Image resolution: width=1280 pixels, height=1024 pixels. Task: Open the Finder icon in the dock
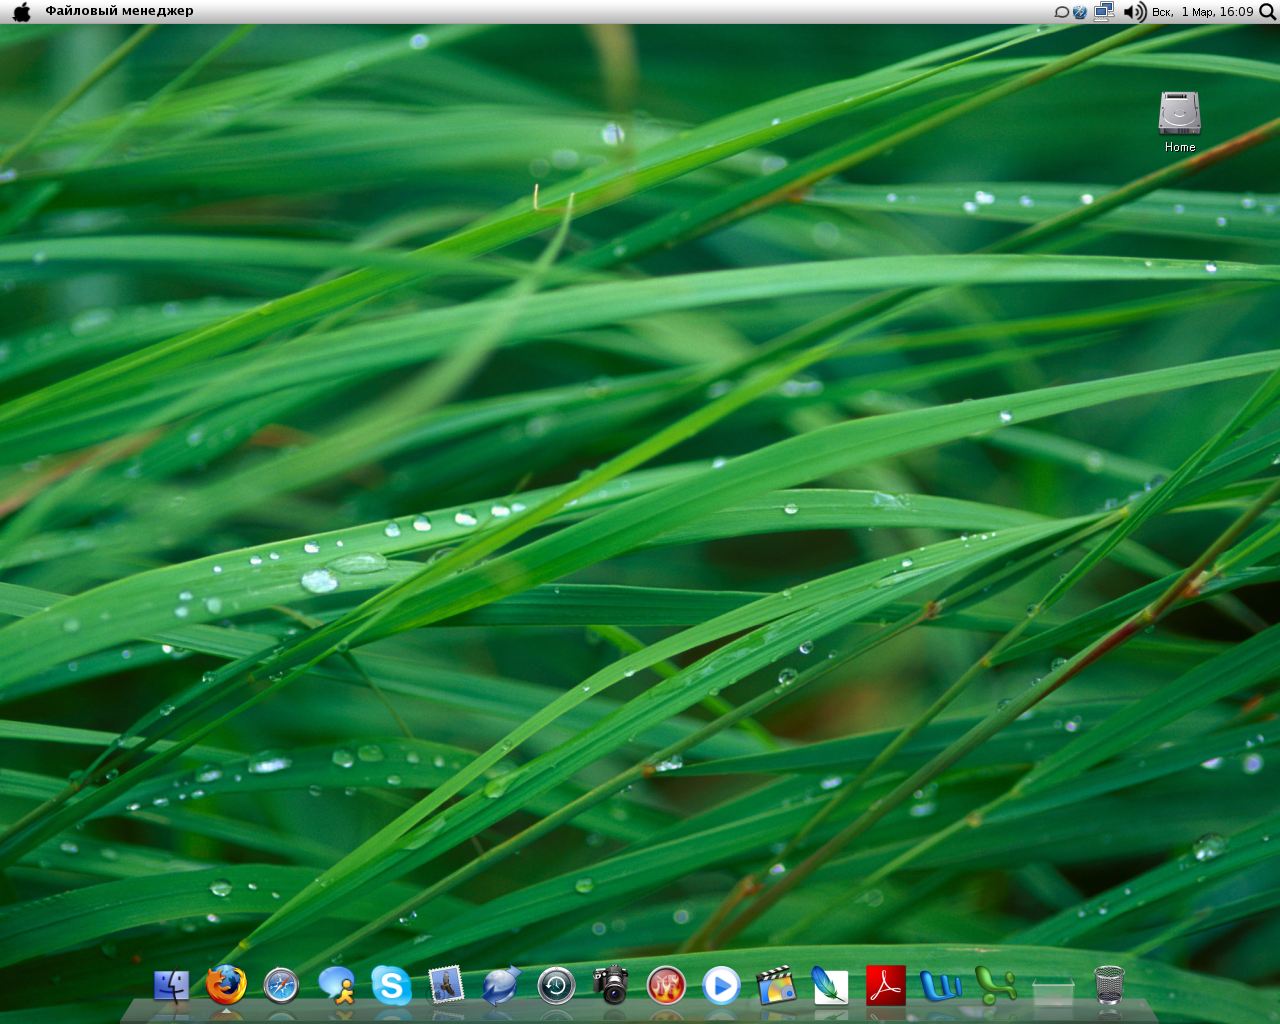(172, 986)
